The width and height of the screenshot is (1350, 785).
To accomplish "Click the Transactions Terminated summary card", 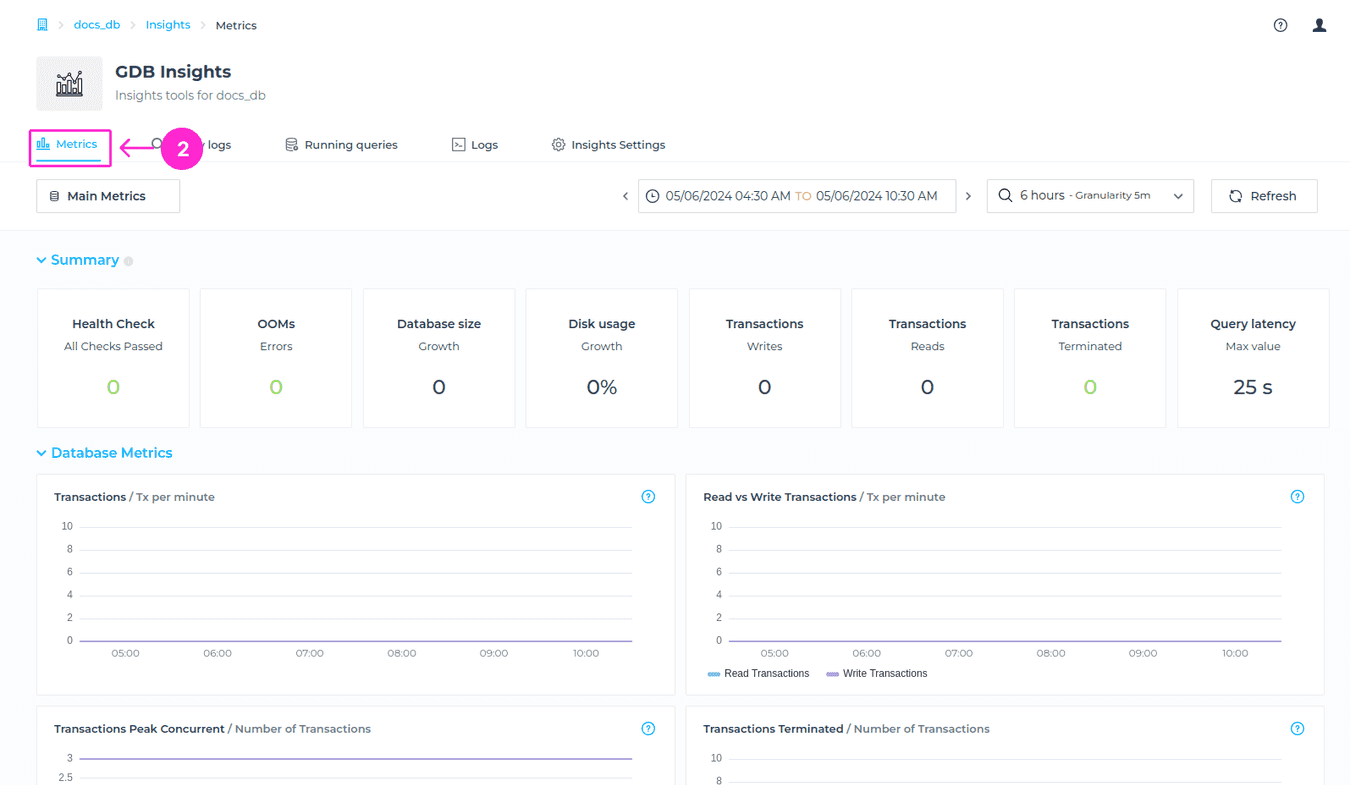I will [x=1090, y=358].
